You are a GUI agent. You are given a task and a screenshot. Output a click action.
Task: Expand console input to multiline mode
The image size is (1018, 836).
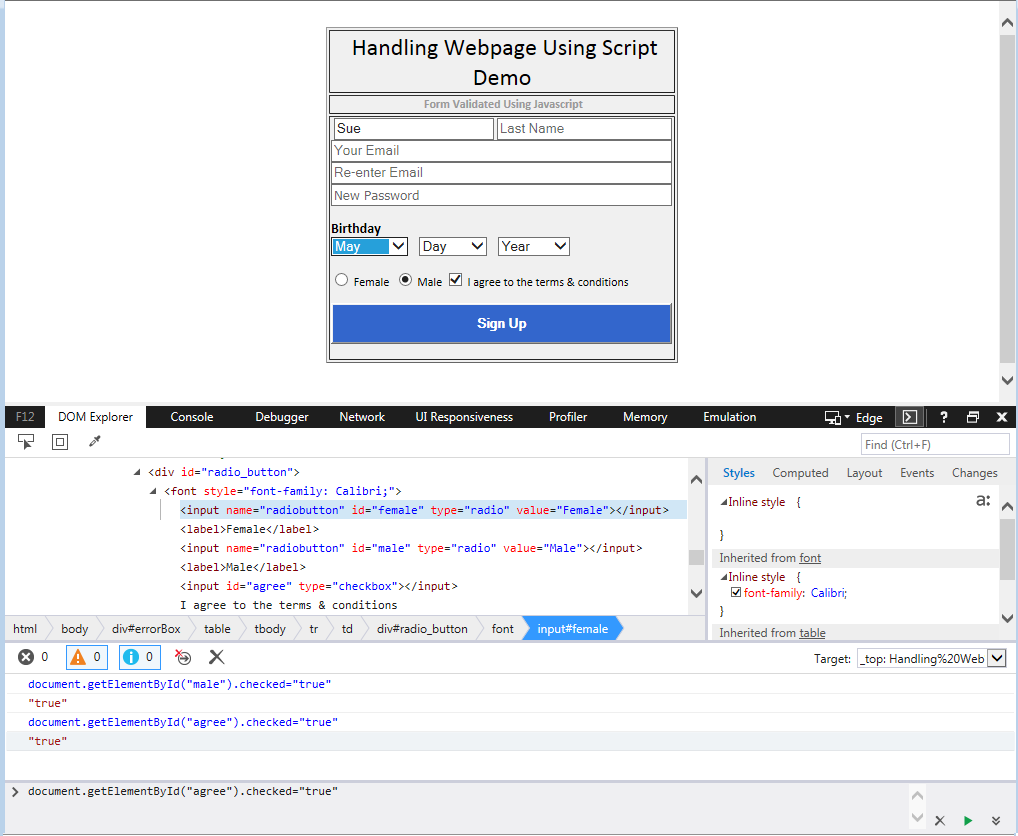[996, 821]
